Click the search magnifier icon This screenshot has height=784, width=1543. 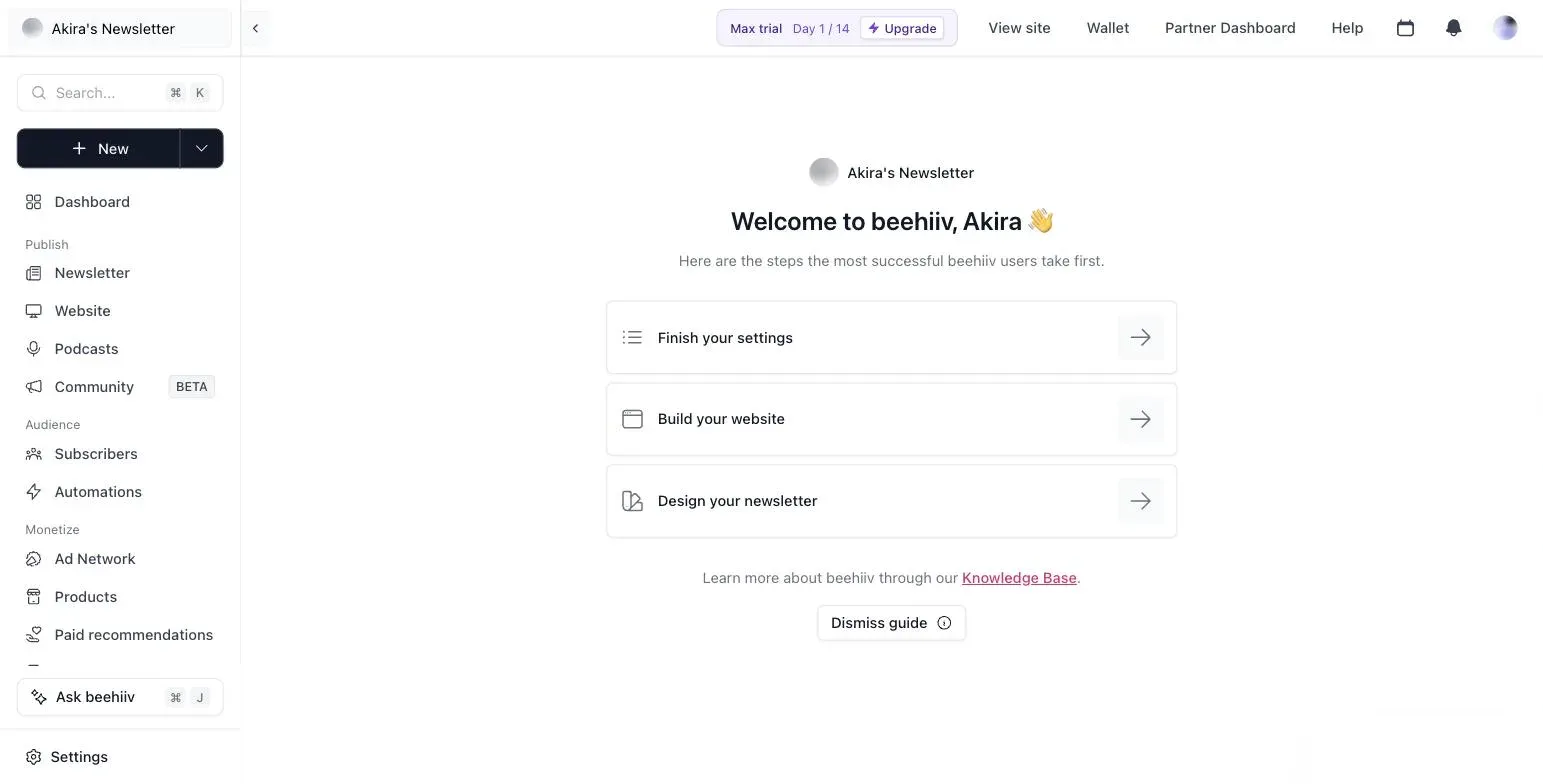[x=39, y=93]
